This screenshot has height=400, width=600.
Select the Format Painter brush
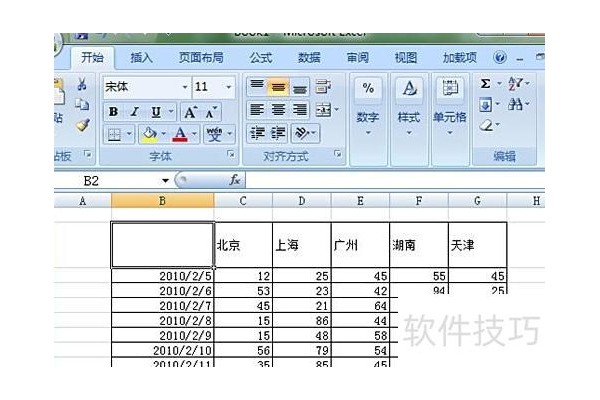coord(82,125)
